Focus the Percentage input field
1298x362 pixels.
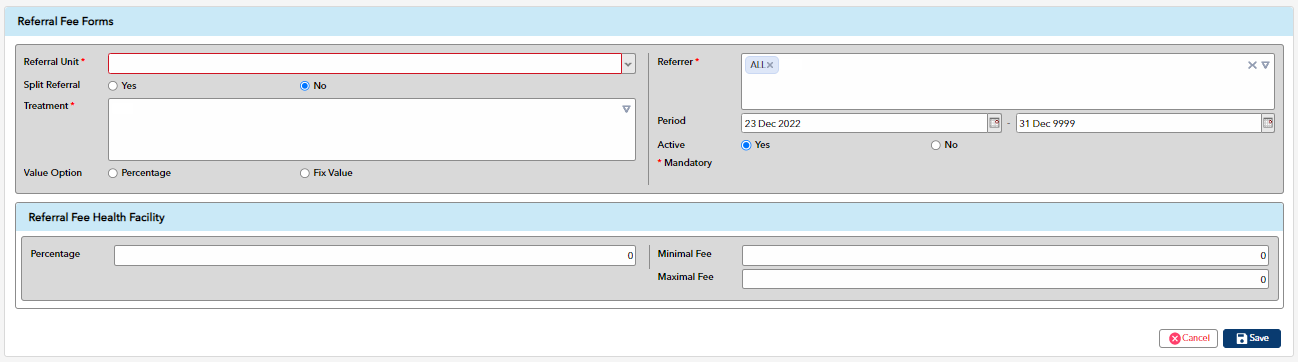pos(375,255)
